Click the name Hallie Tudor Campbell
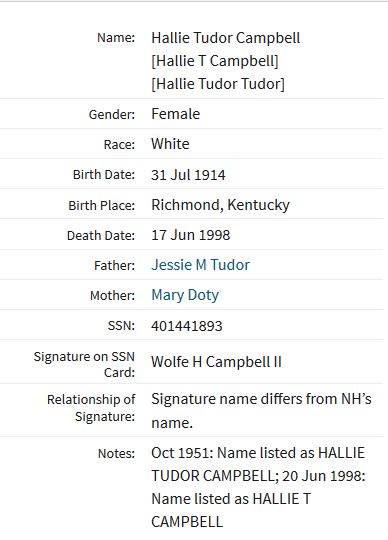Viewport: 388px width, 540px height. point(226,38)
